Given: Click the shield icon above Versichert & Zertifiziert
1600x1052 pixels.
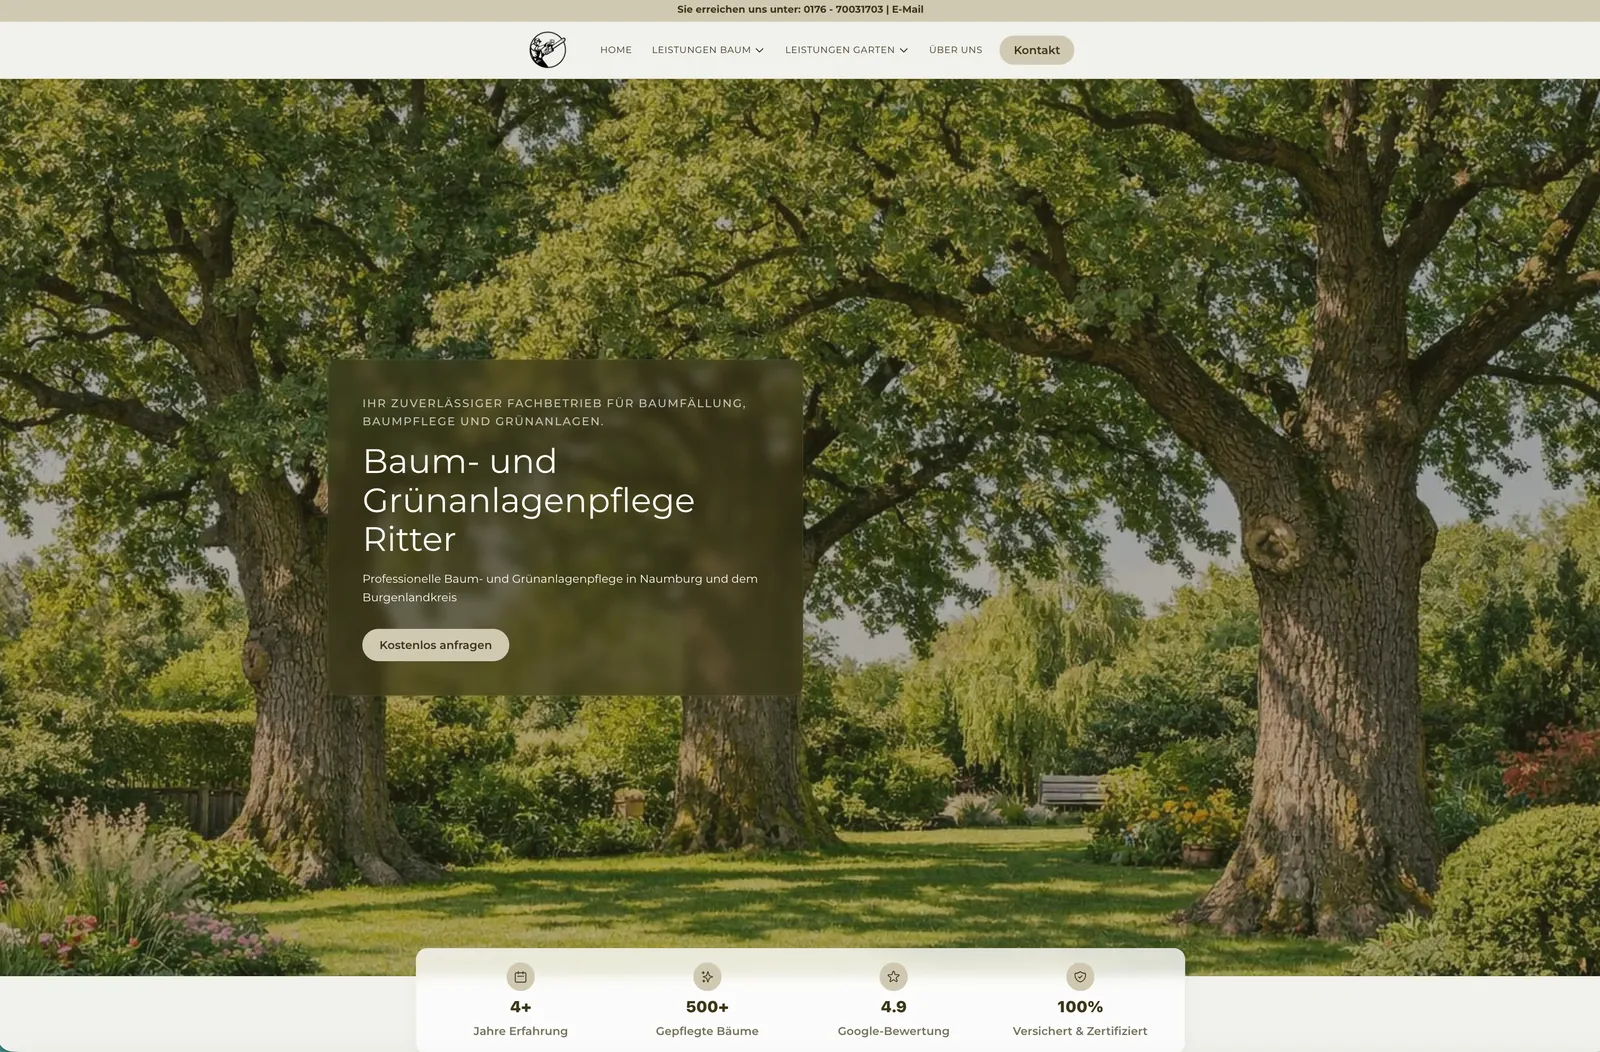Looking at the screenshot, I should [1079, 977].
